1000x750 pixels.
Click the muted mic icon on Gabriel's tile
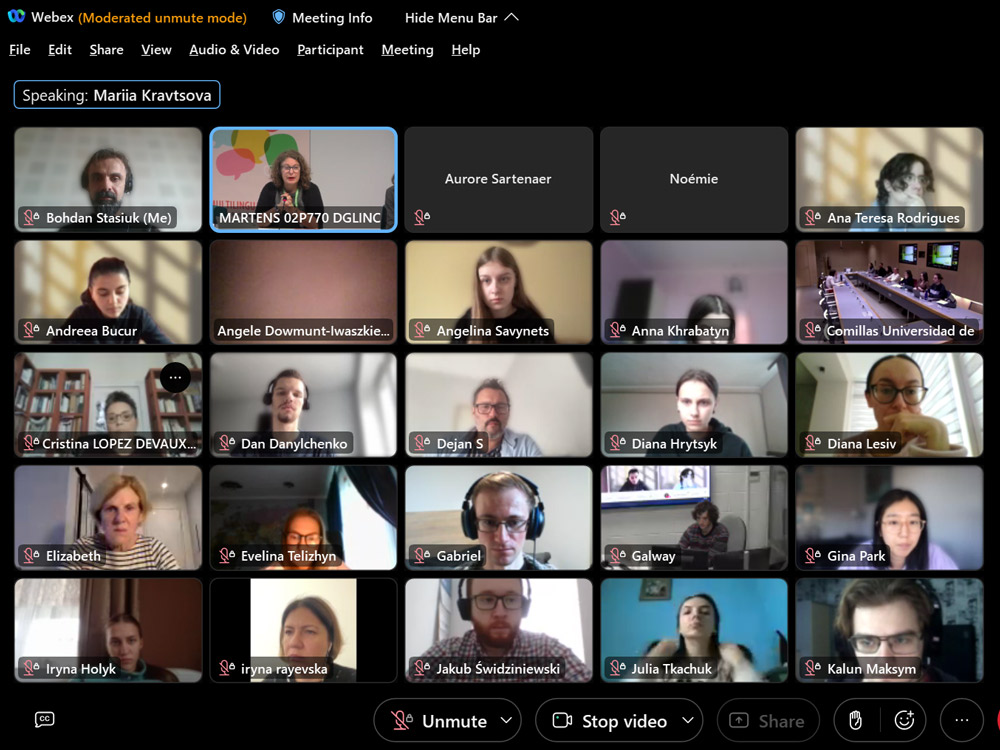[x=422, y=556]
